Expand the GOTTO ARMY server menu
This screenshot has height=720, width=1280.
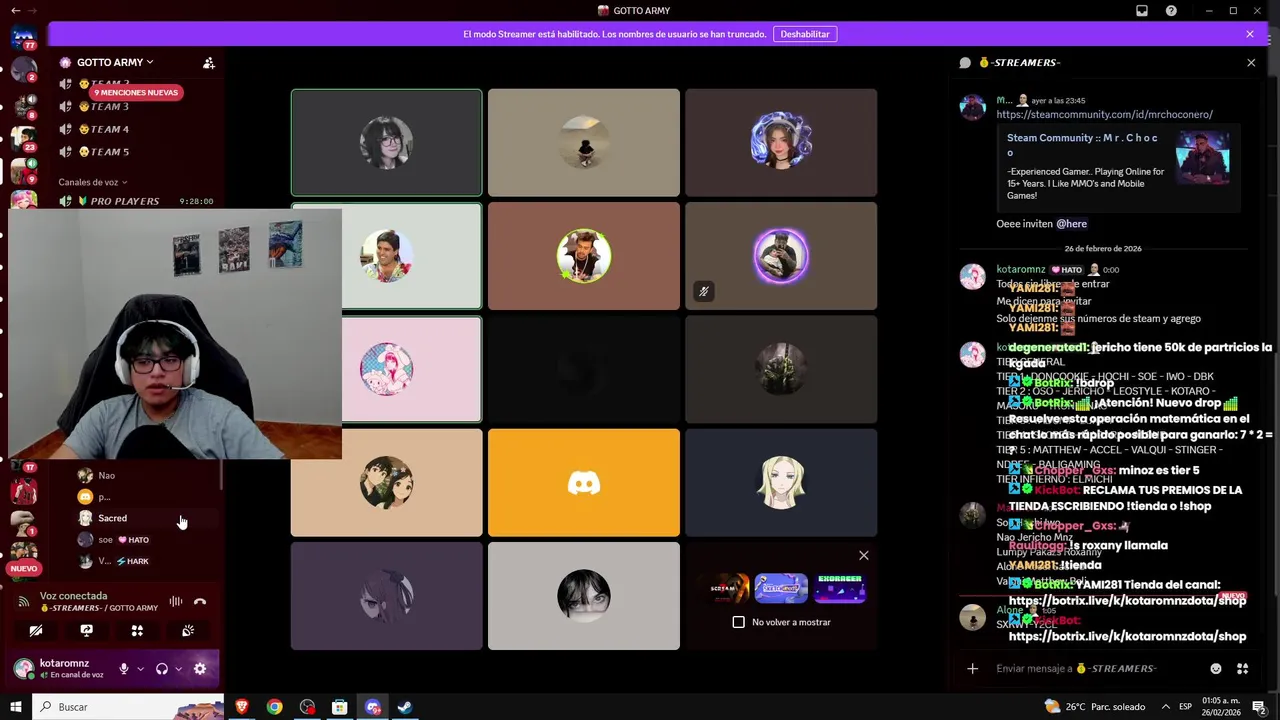(x=115, y=62)
